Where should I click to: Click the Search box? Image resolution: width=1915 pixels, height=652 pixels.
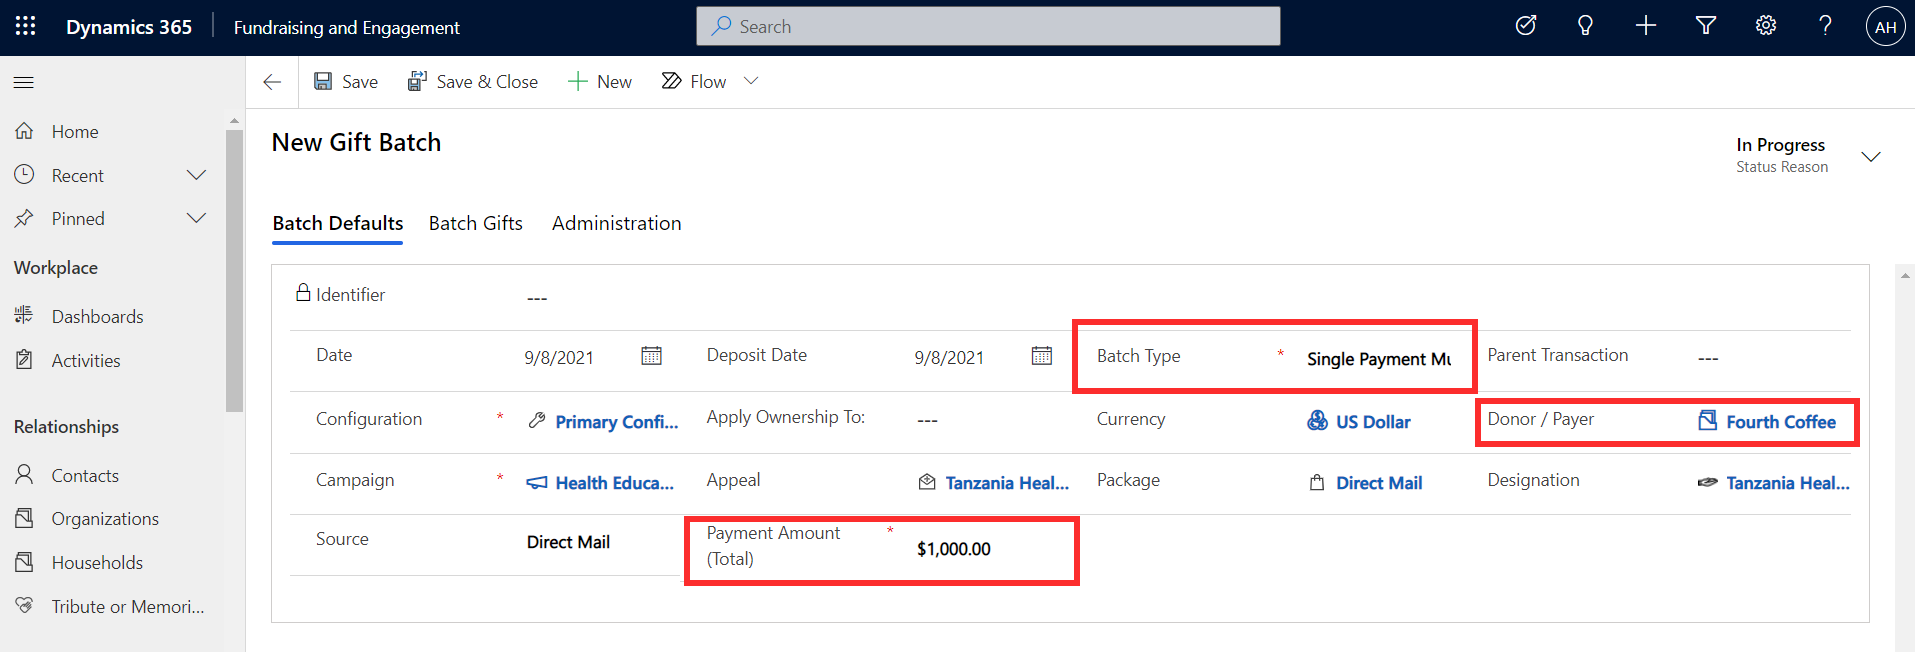988,27
